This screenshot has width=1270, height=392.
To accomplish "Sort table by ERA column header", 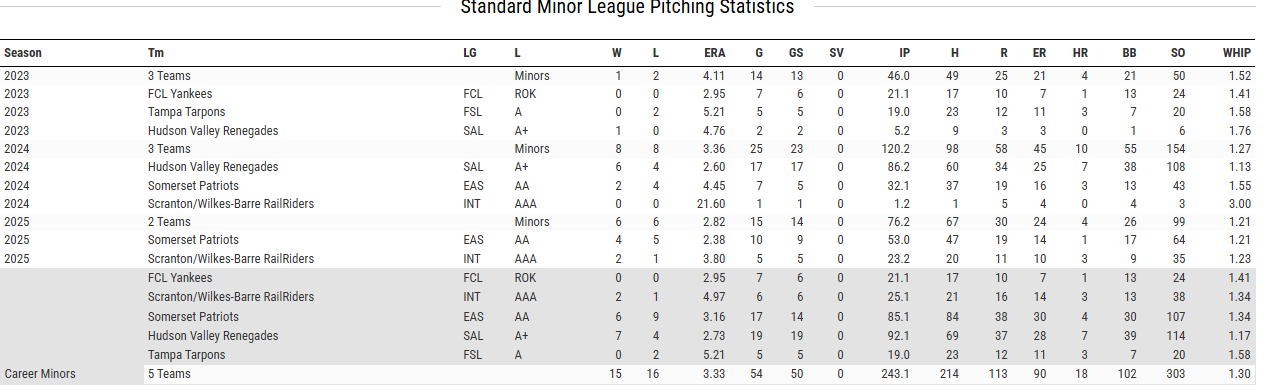I will pos(714,53).
